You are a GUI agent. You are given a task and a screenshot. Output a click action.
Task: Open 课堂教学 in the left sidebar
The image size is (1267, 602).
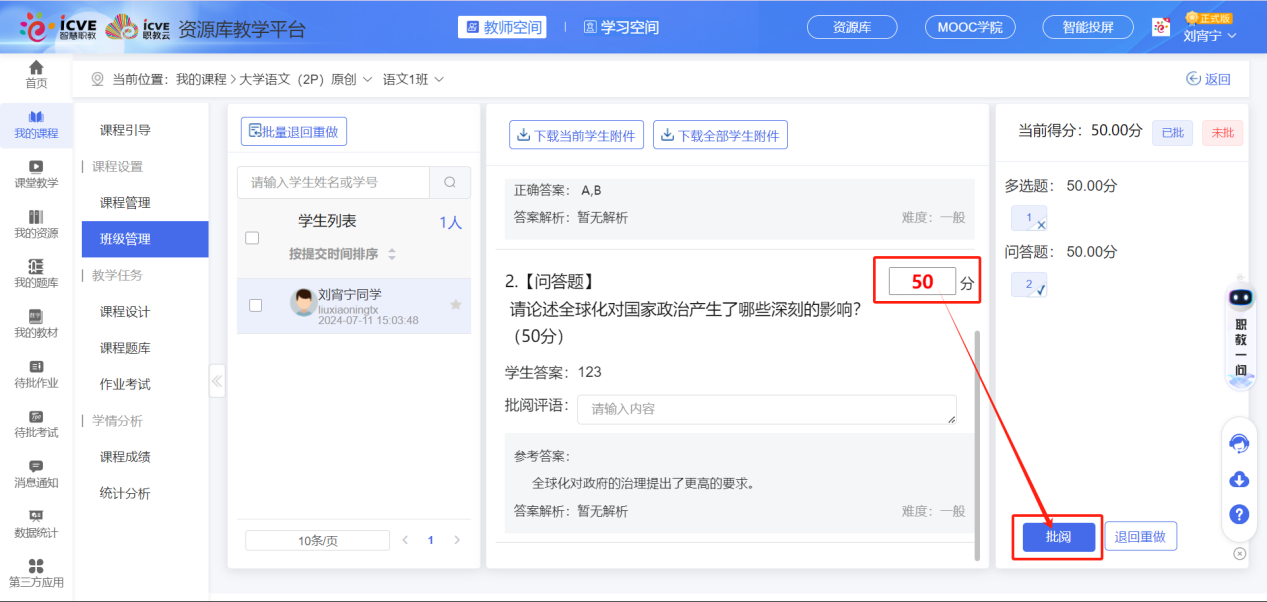[x=36, y=177]
